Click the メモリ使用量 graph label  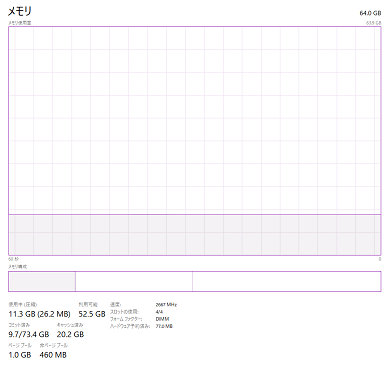[20, 23]
